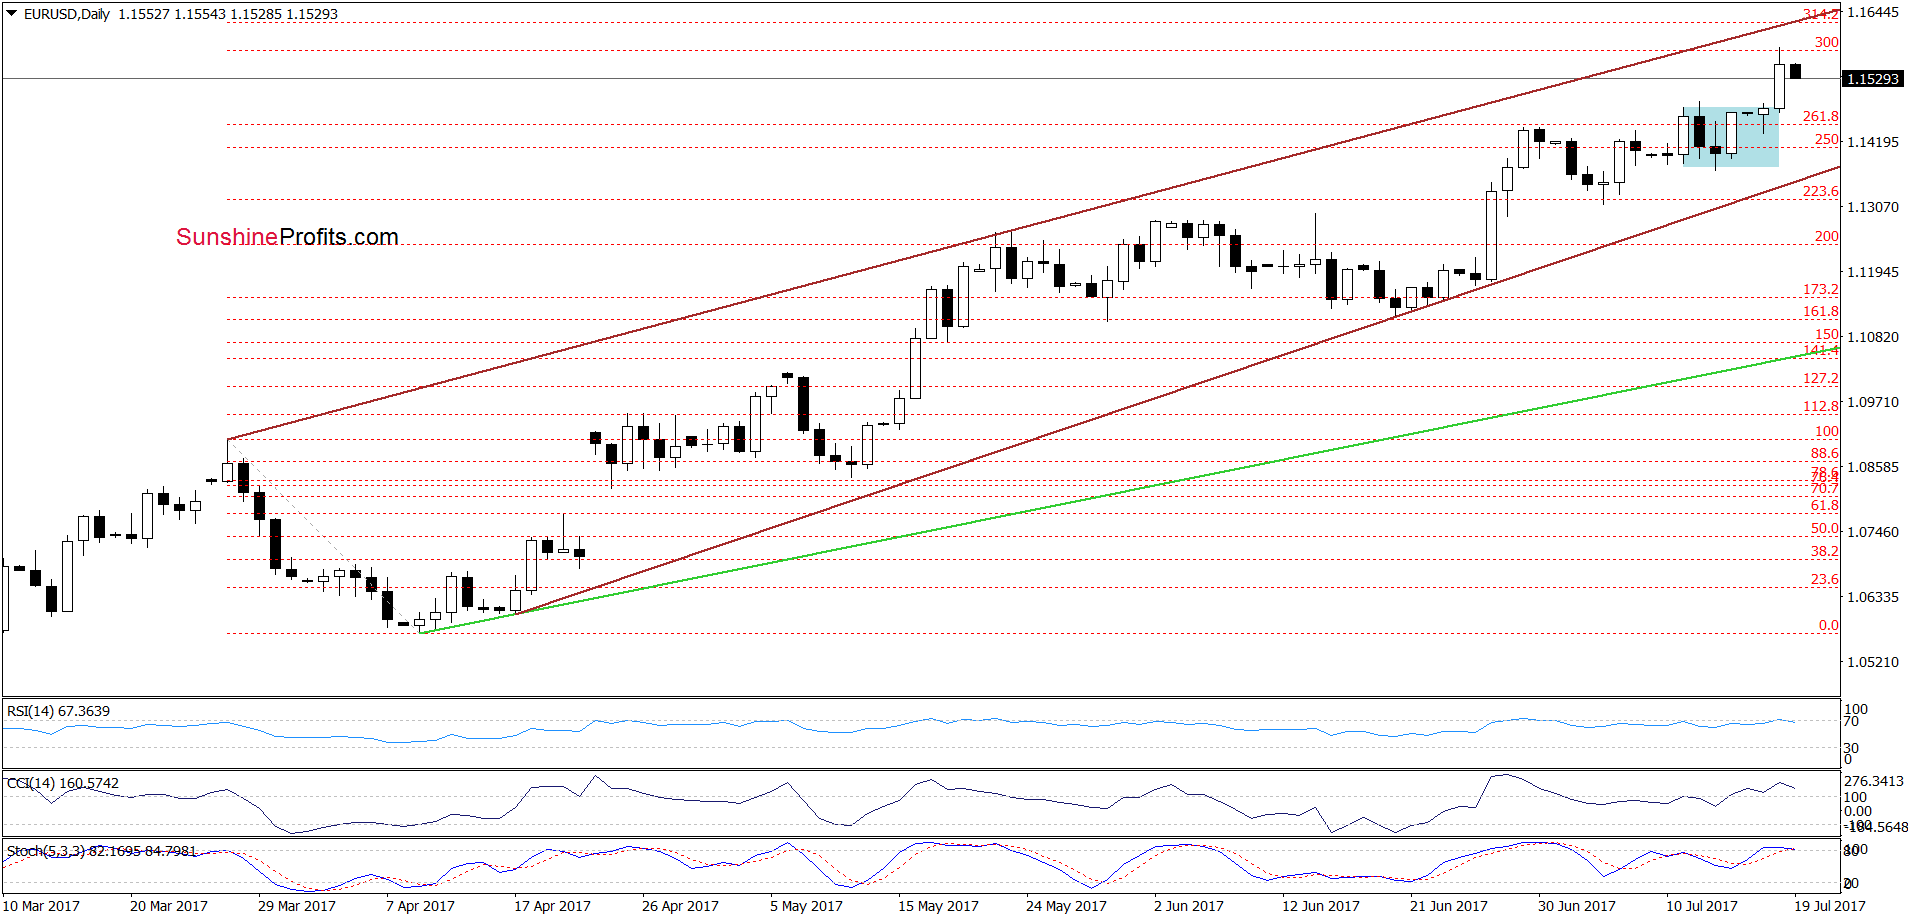Click the 20 Mar 2017 date label
This screenshot has width=1908, height=920.
169,906
